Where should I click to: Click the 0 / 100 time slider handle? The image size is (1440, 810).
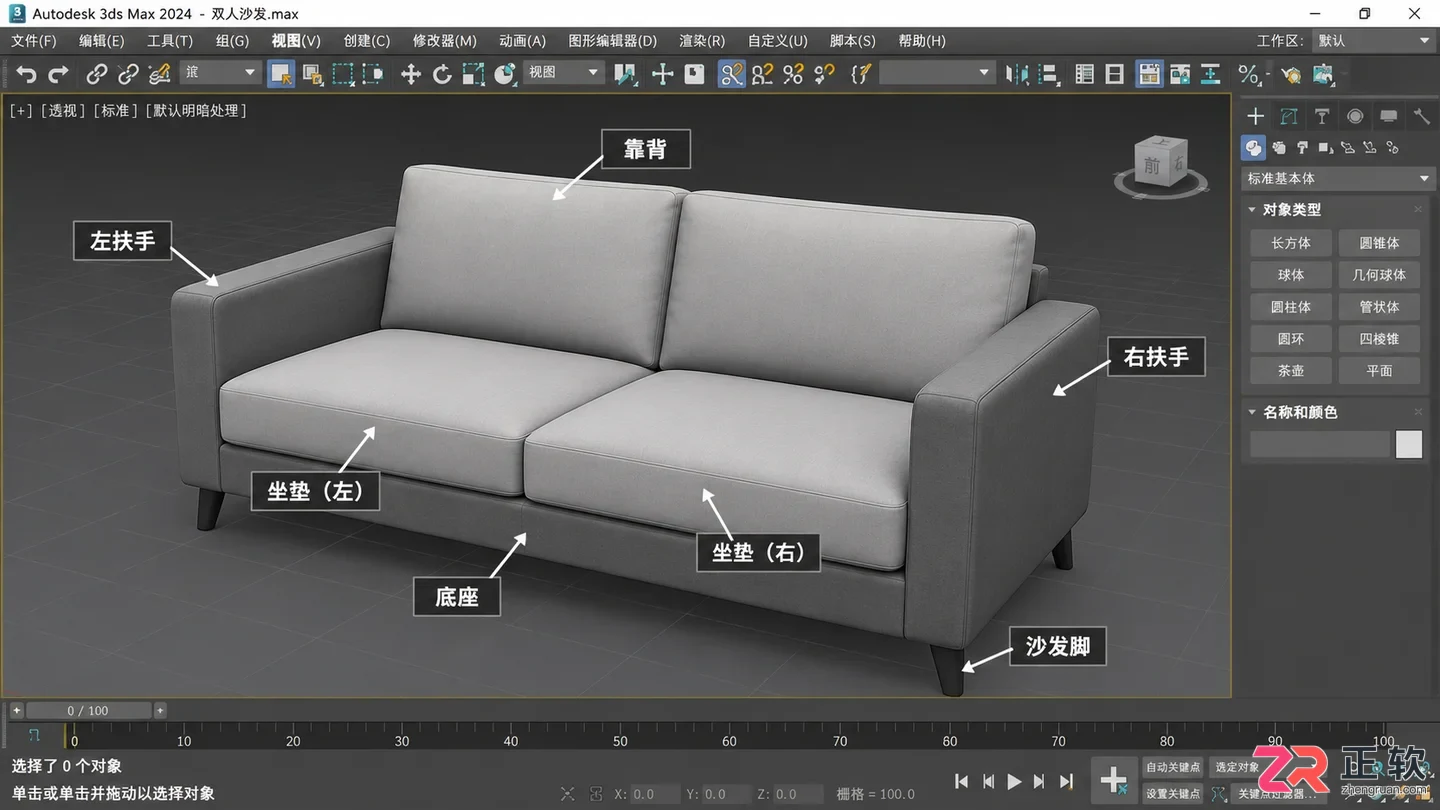tap(88, 711)
